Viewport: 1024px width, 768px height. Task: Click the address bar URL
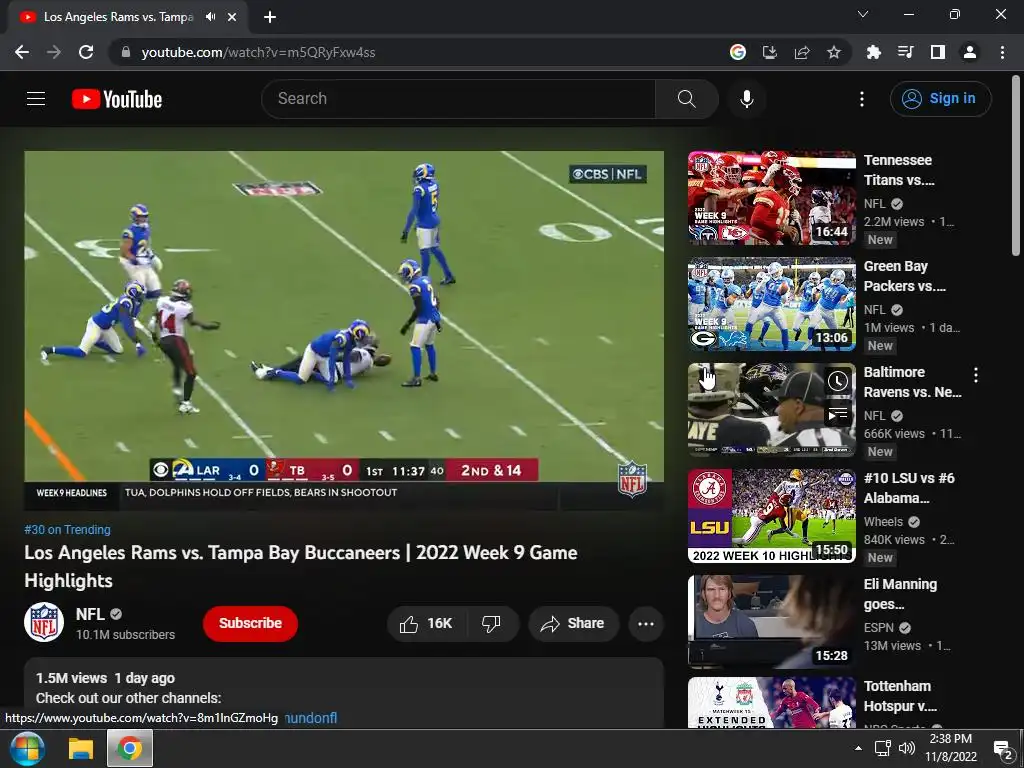coord(258,52)
